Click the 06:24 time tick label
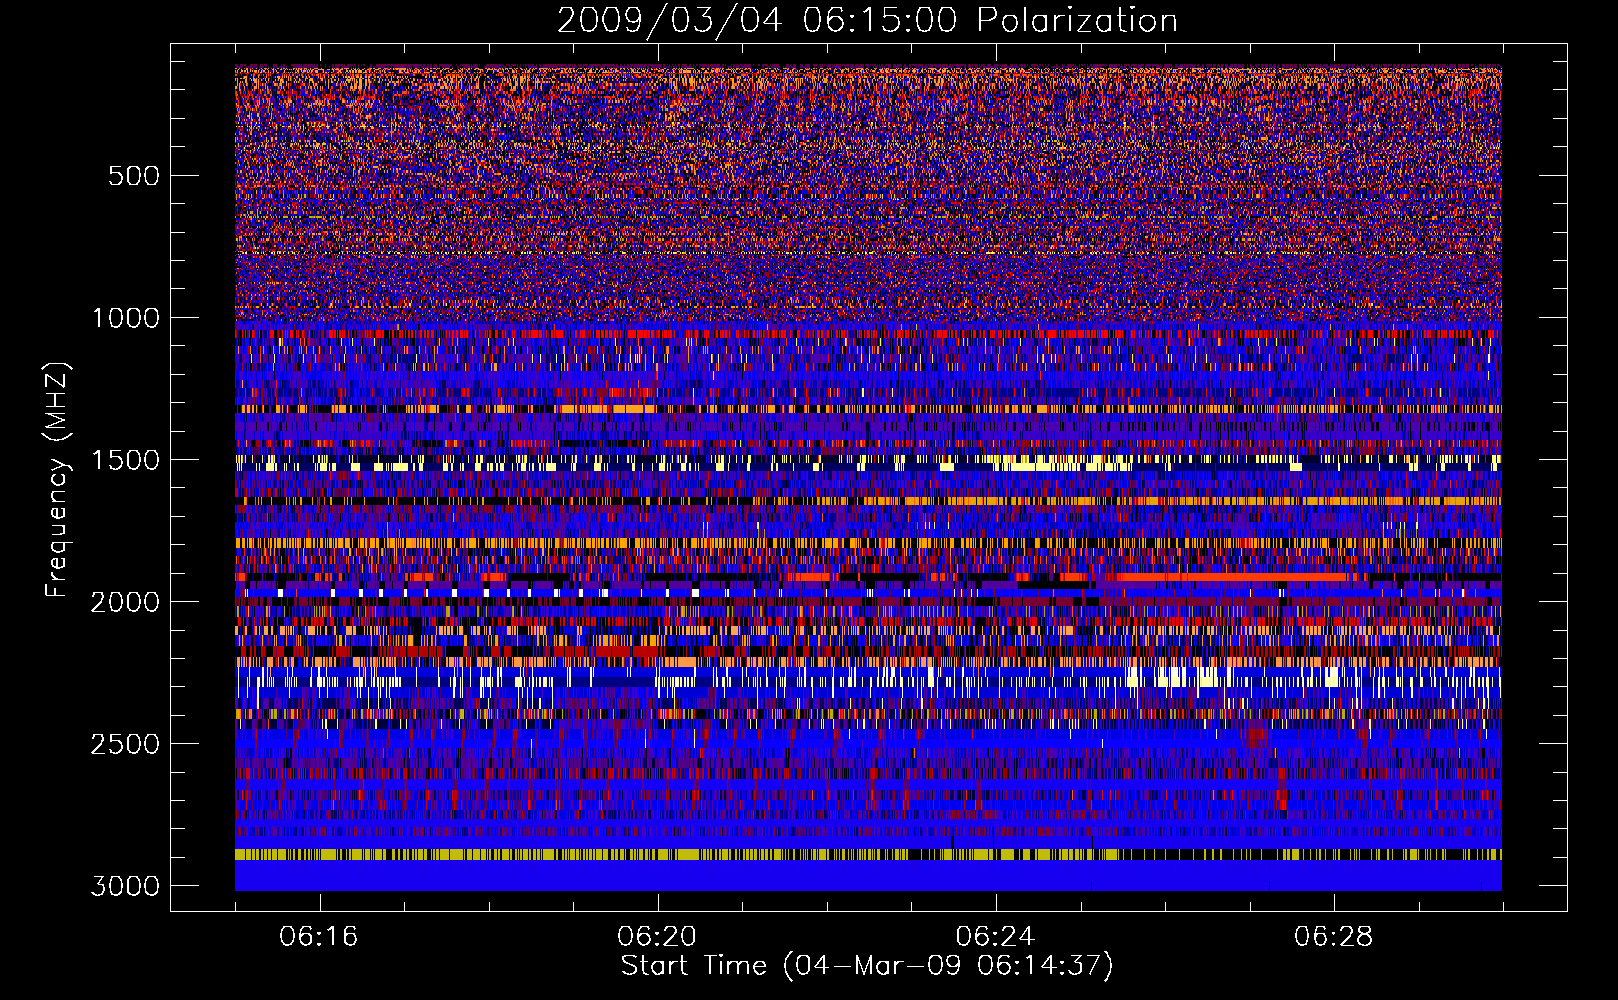Viewport: 1618px width, 1000px height. point(995,937)
